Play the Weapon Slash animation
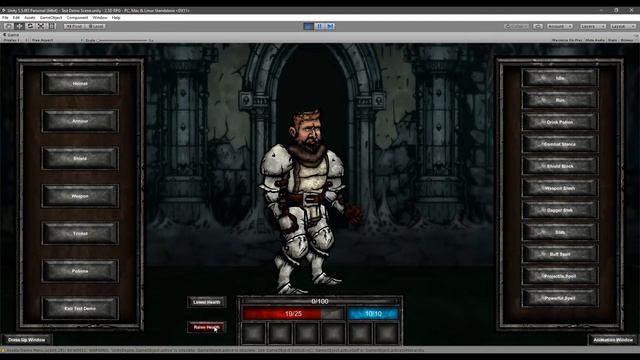640x360 pixels. pyautogui.click(x=560, y=188)
